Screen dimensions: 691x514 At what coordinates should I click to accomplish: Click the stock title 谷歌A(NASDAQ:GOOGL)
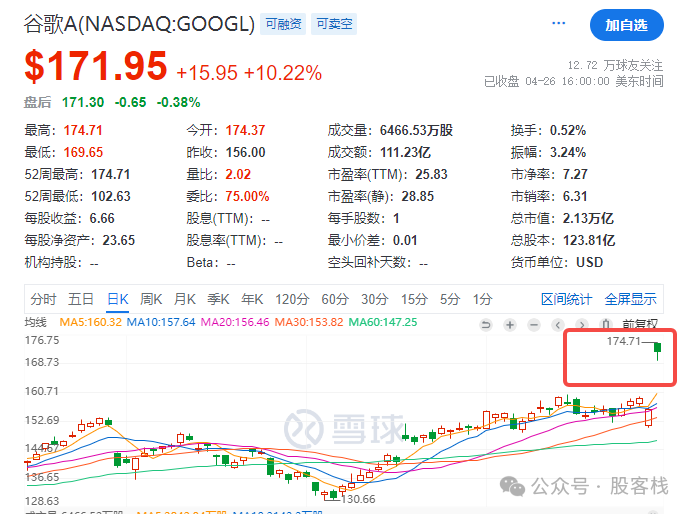coord(139,24)
